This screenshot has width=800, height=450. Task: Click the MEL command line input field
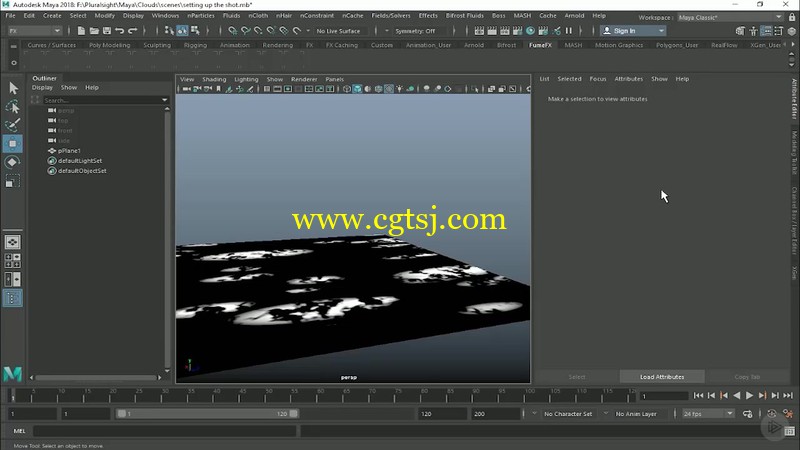coord(164,431)
